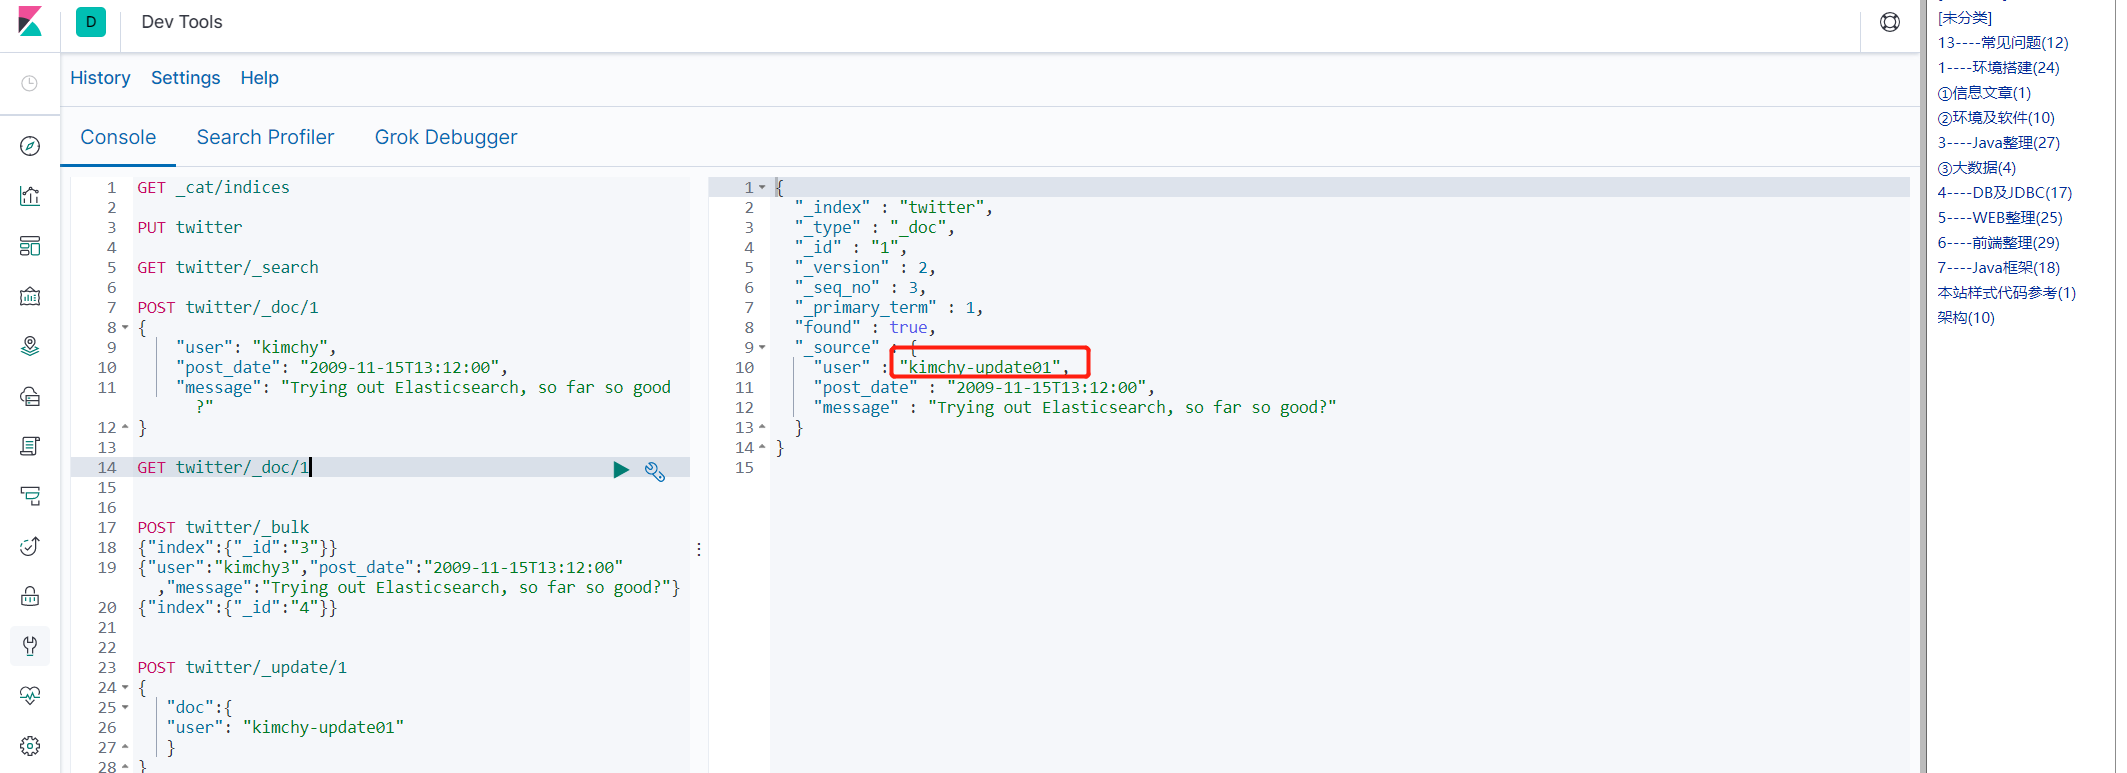Collapse the block ending at editor line 12
Viewport: 2127px width, 773px height.
pyautogui.click(x=125, y=427)
